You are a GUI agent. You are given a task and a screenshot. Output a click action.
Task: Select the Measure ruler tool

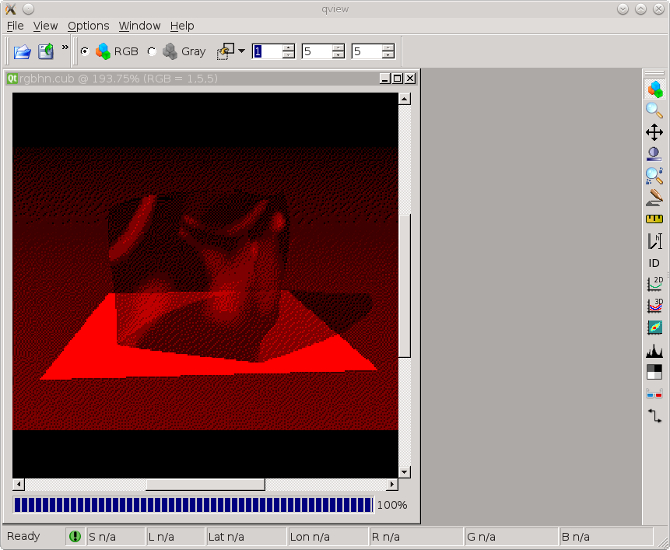(654, 219)
